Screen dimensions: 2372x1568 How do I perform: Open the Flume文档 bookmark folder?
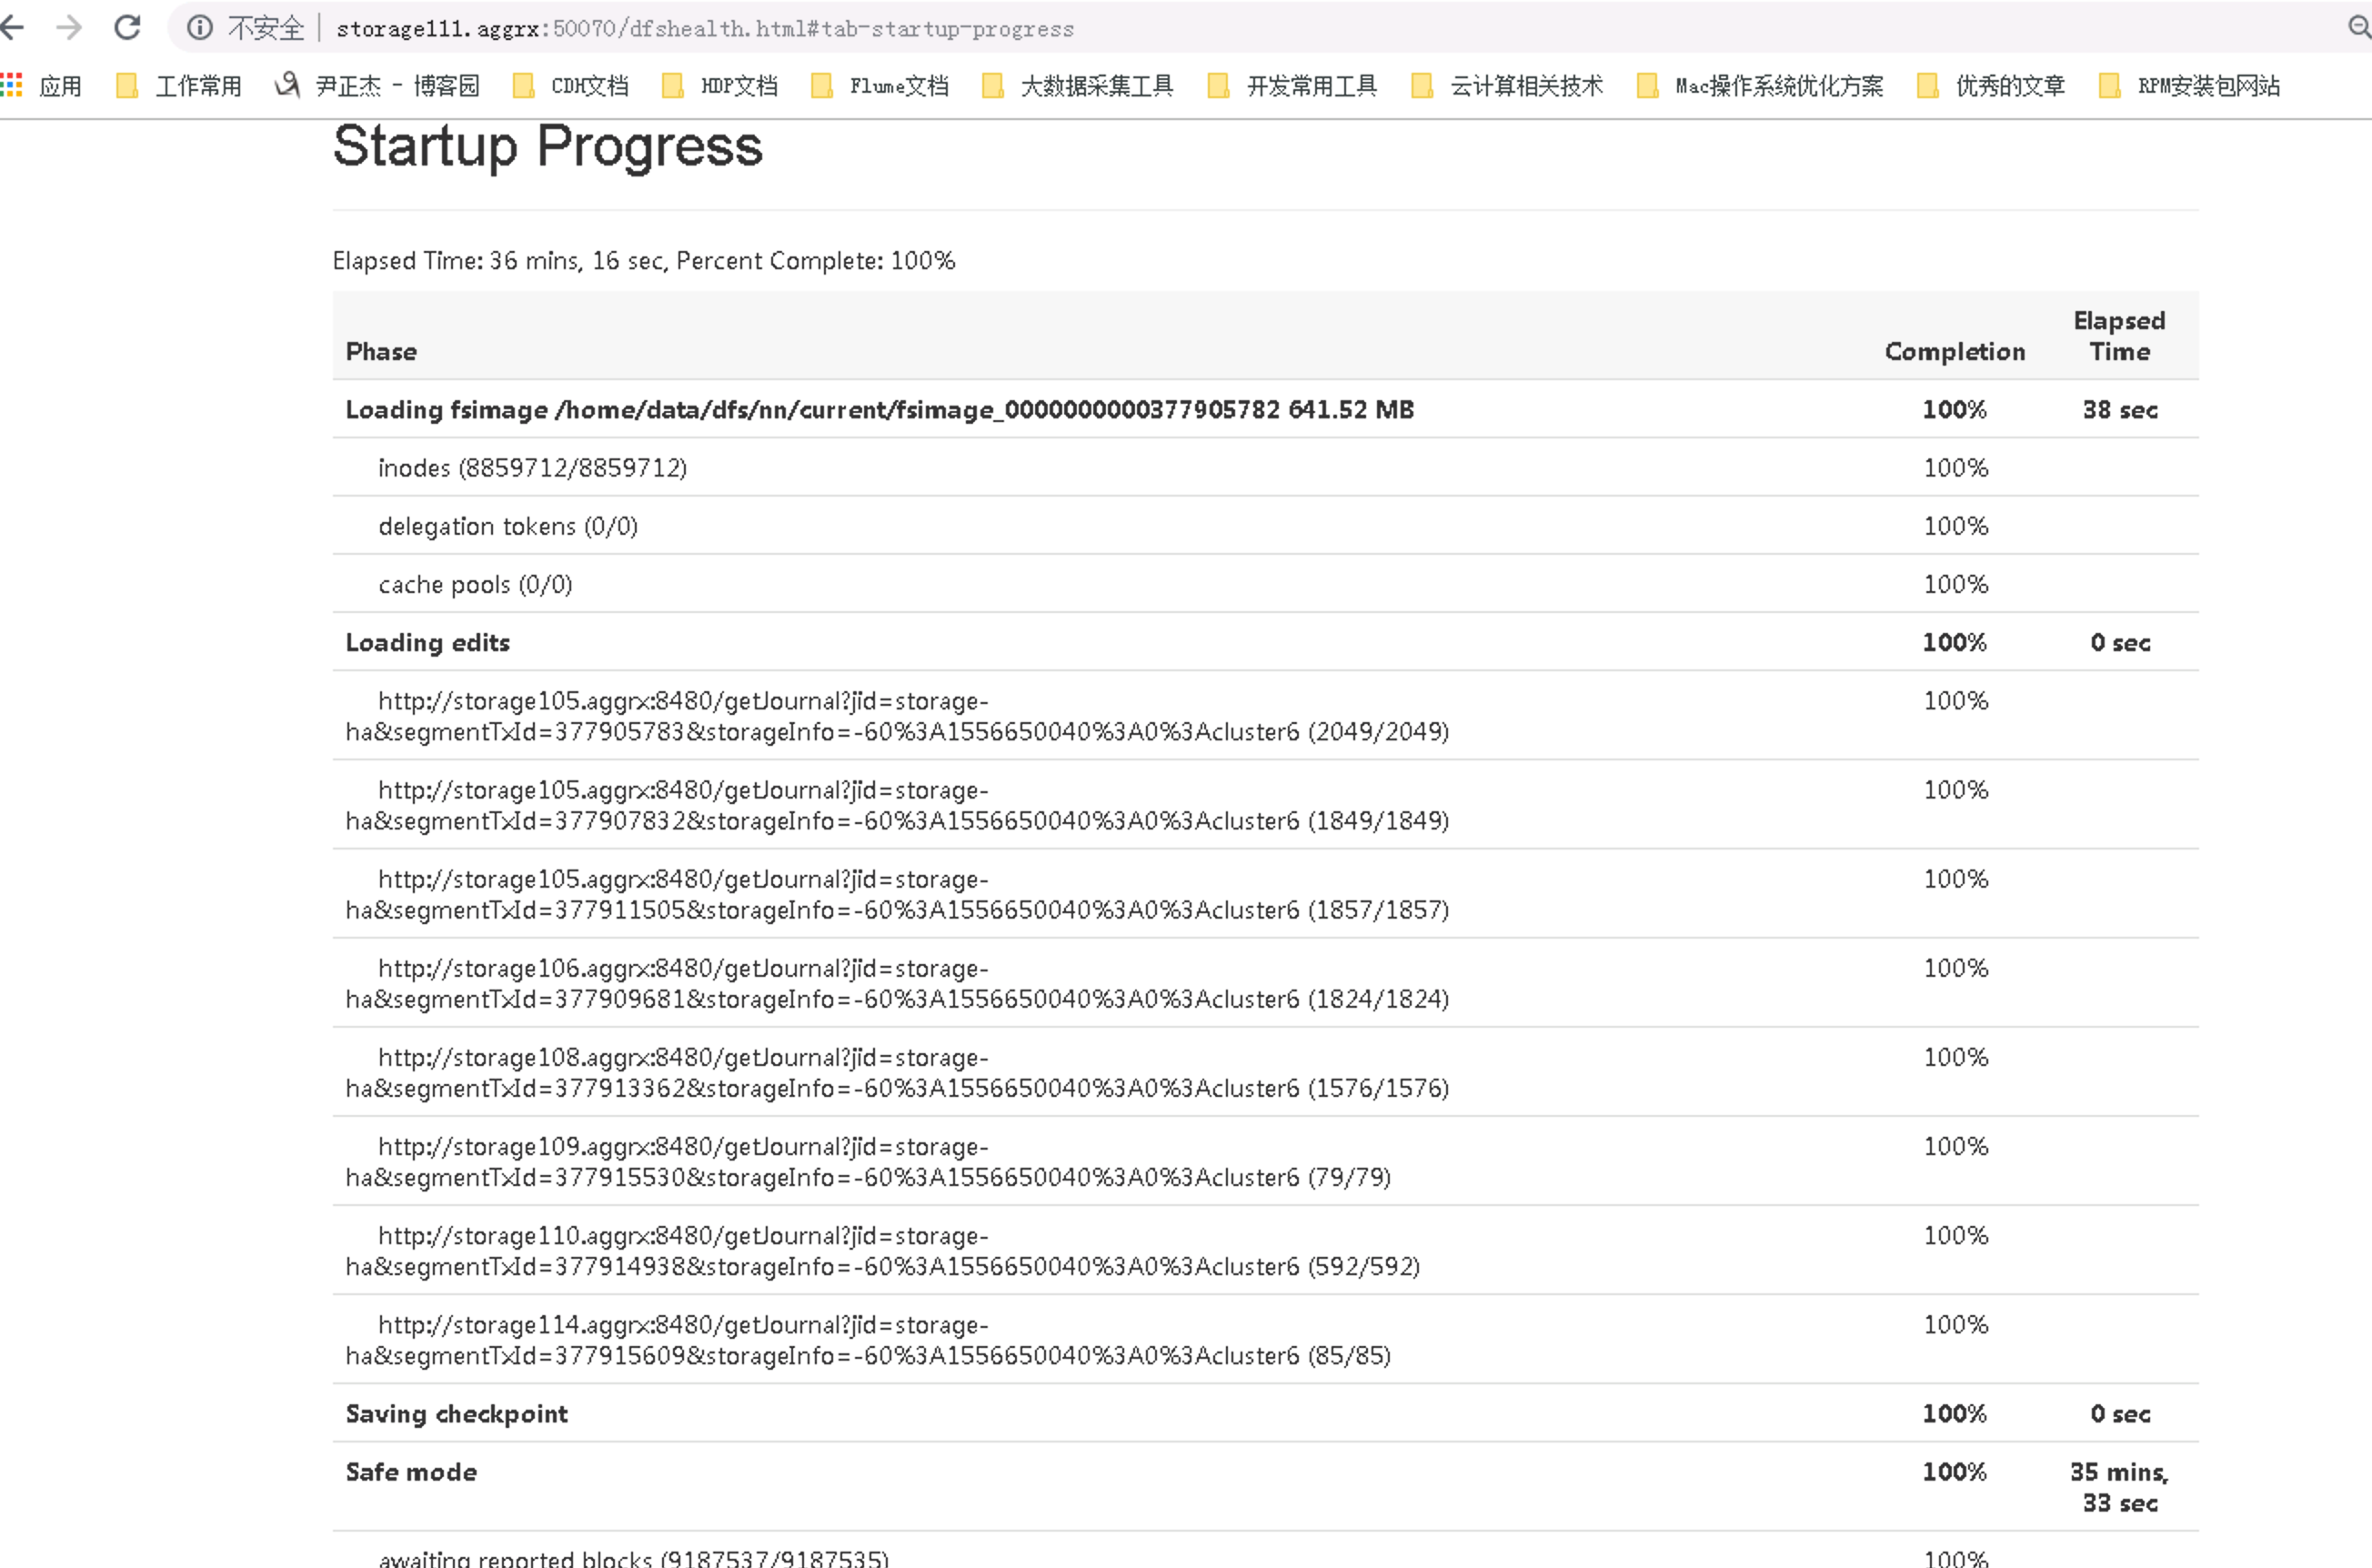pos(880,86)
